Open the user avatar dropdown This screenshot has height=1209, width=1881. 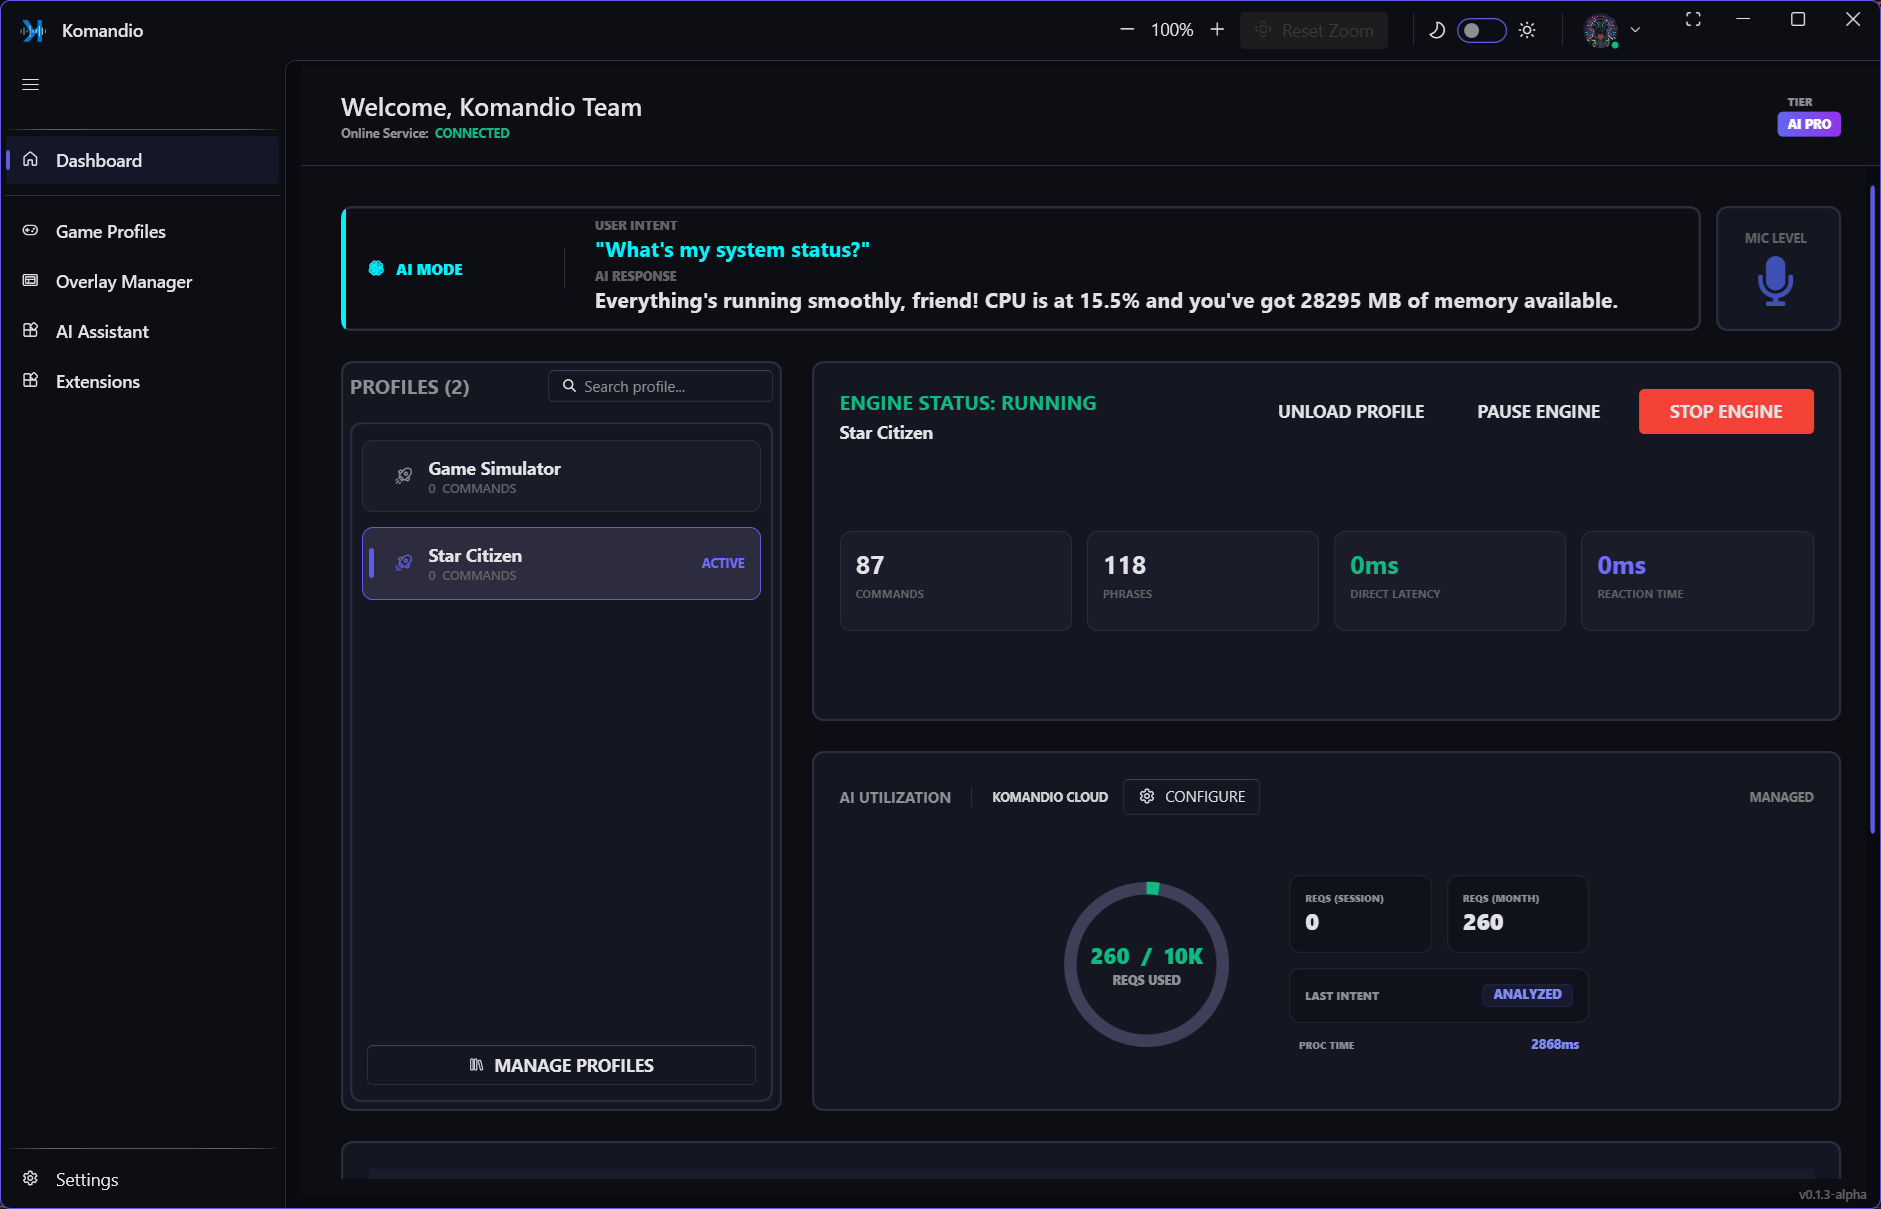click(x=1612, y=30)
